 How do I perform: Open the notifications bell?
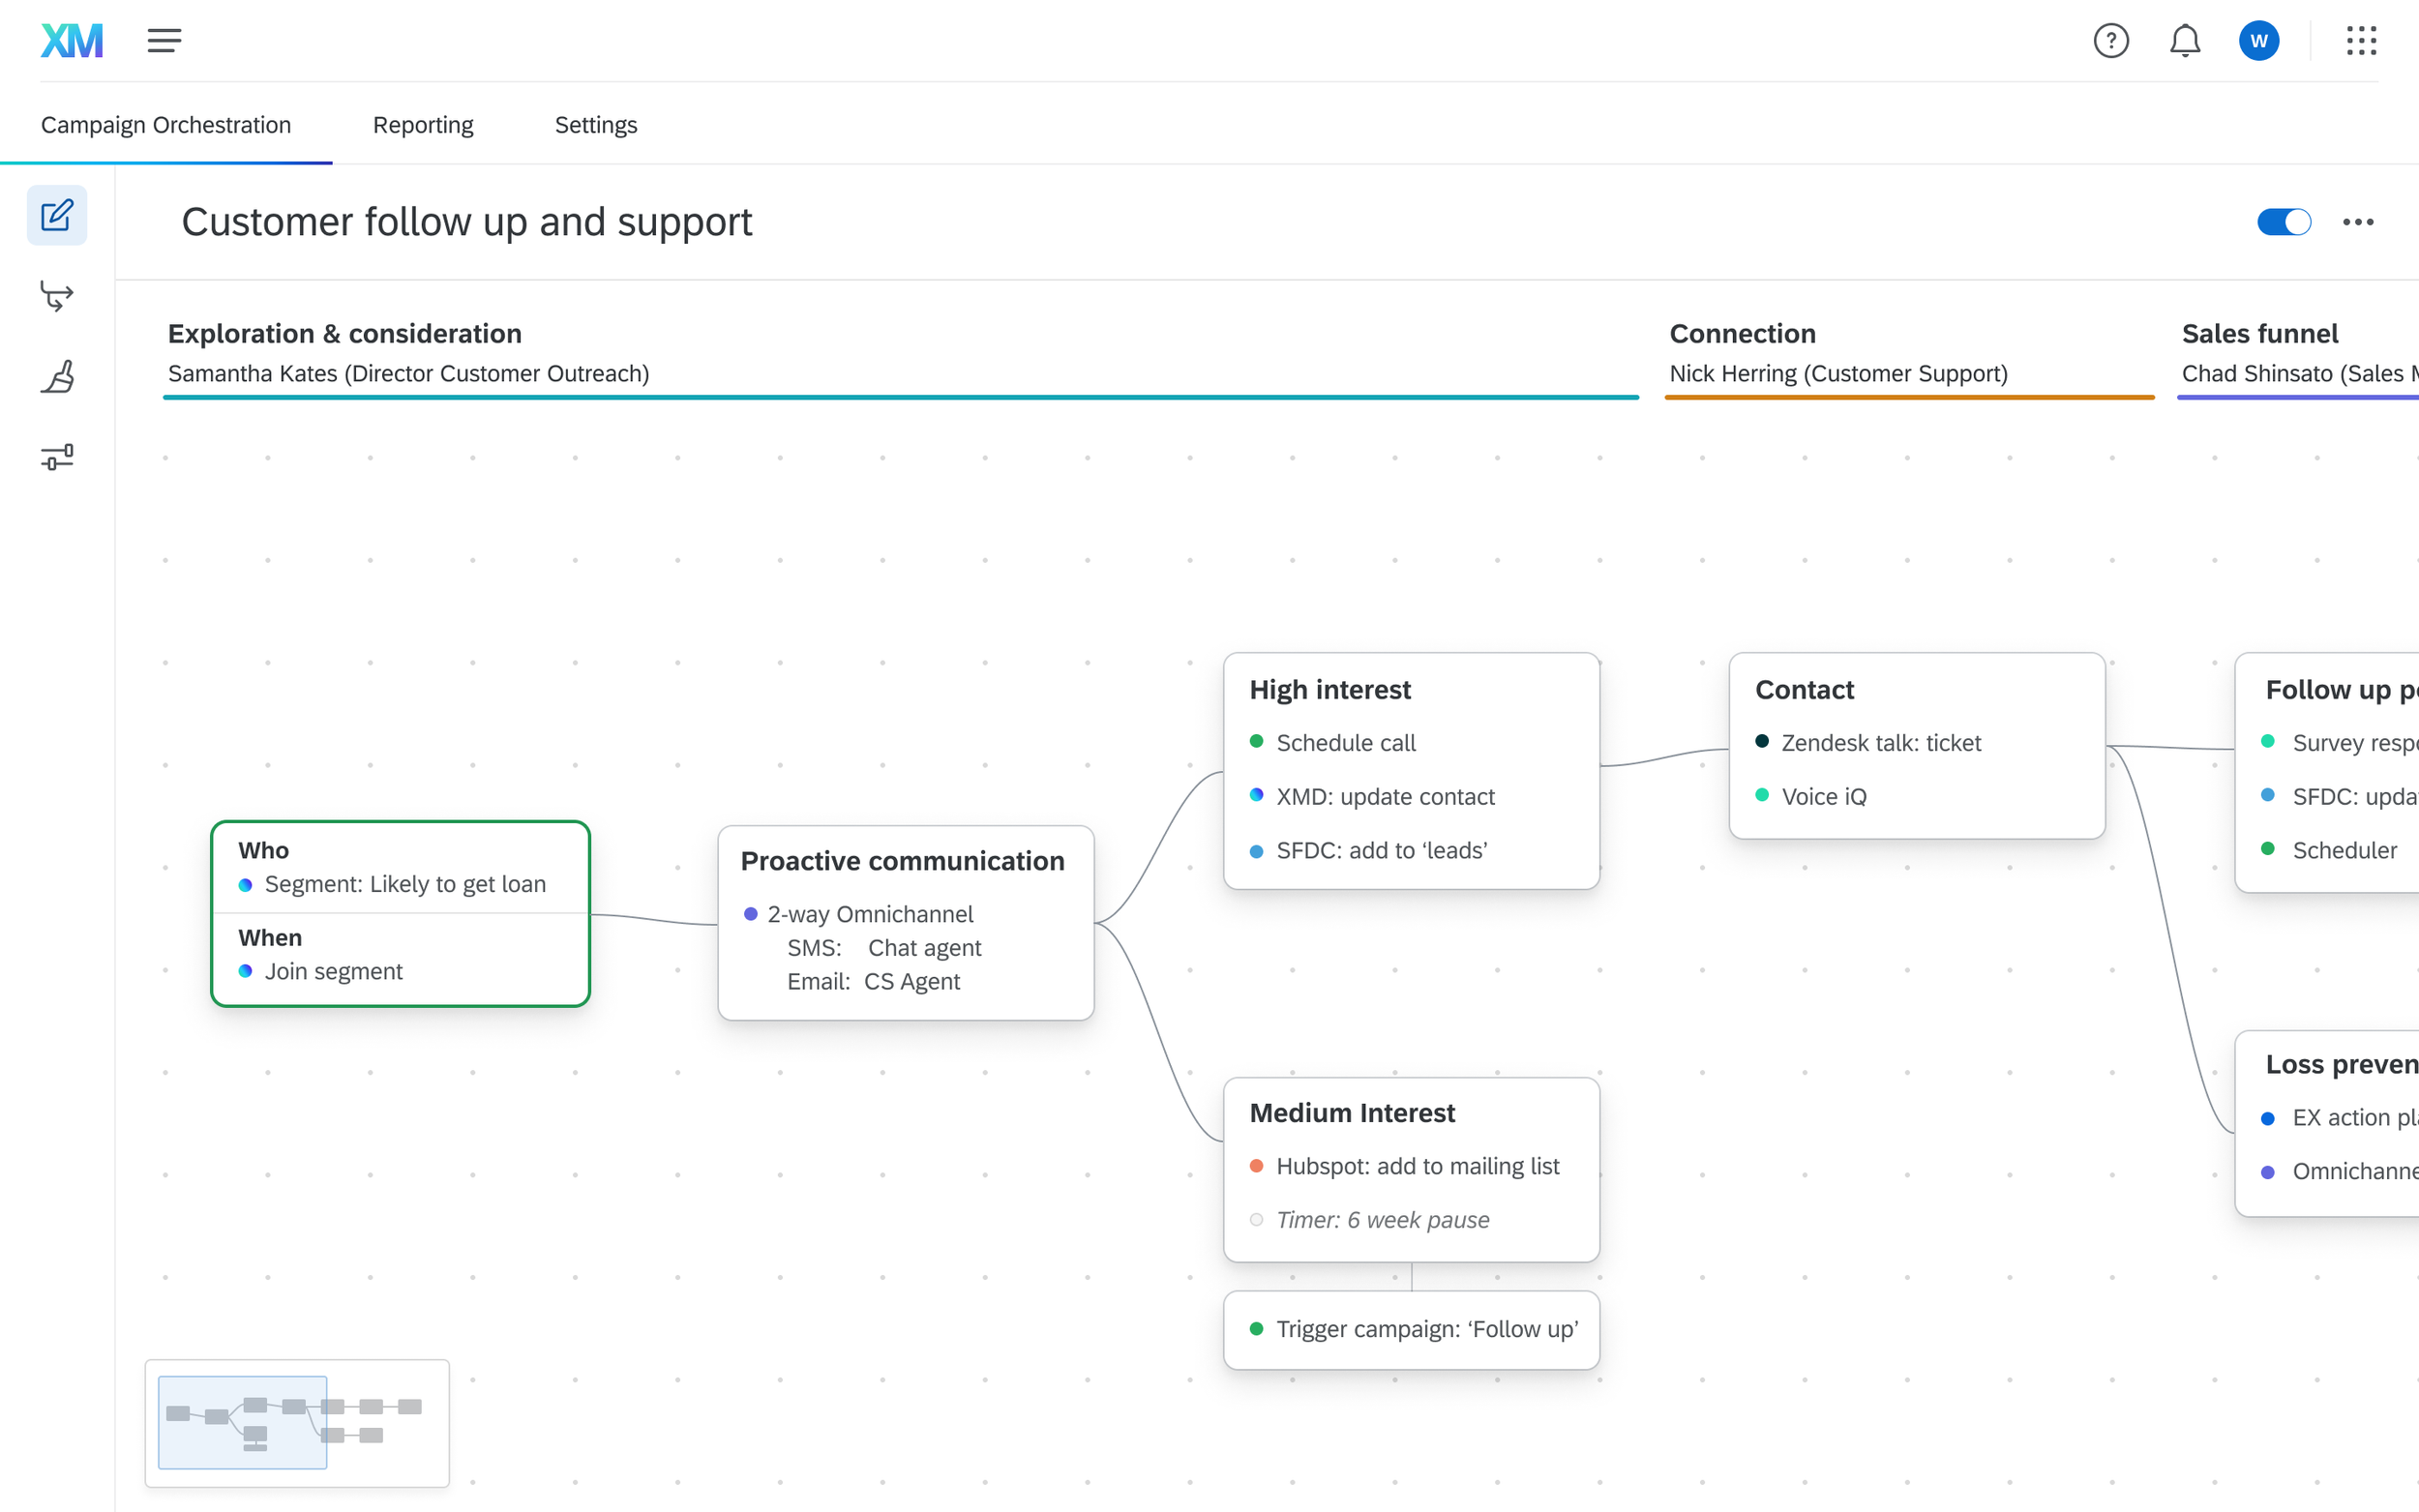pos(2185,41)
